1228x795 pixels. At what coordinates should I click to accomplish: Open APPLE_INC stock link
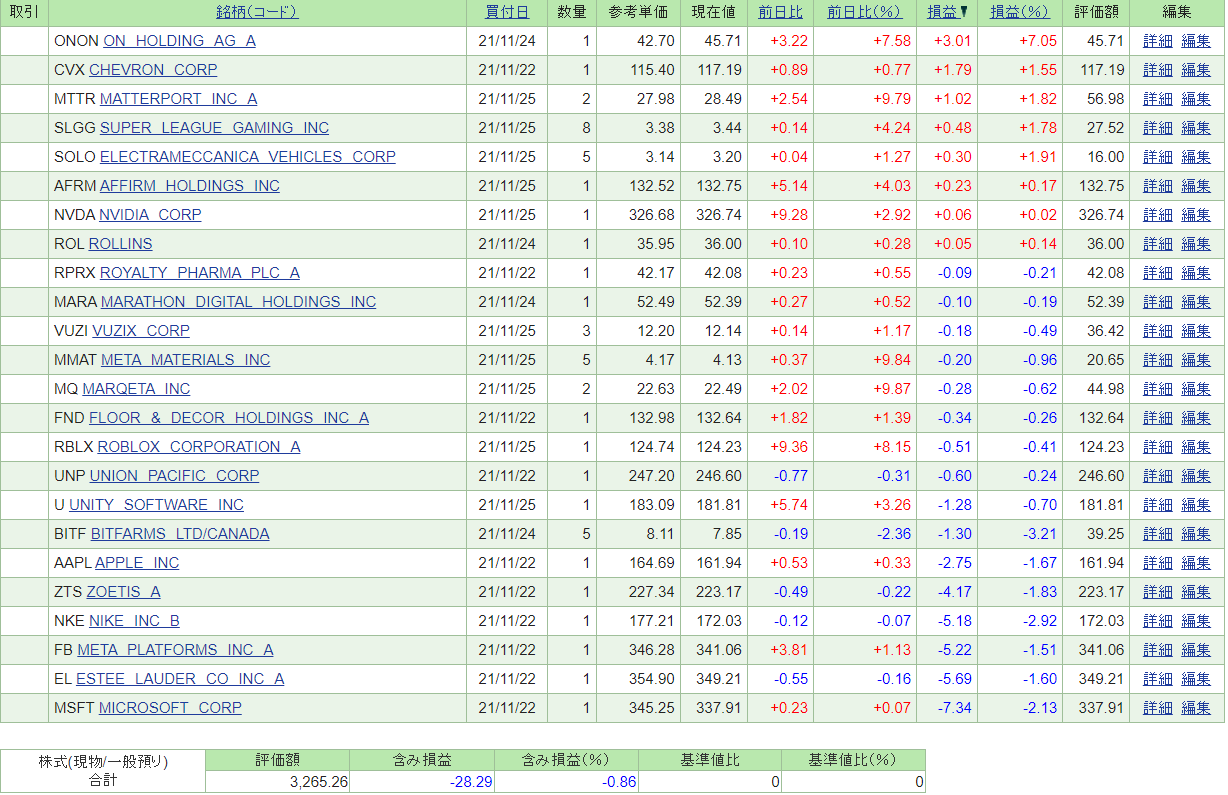click(x=137, y=563)
